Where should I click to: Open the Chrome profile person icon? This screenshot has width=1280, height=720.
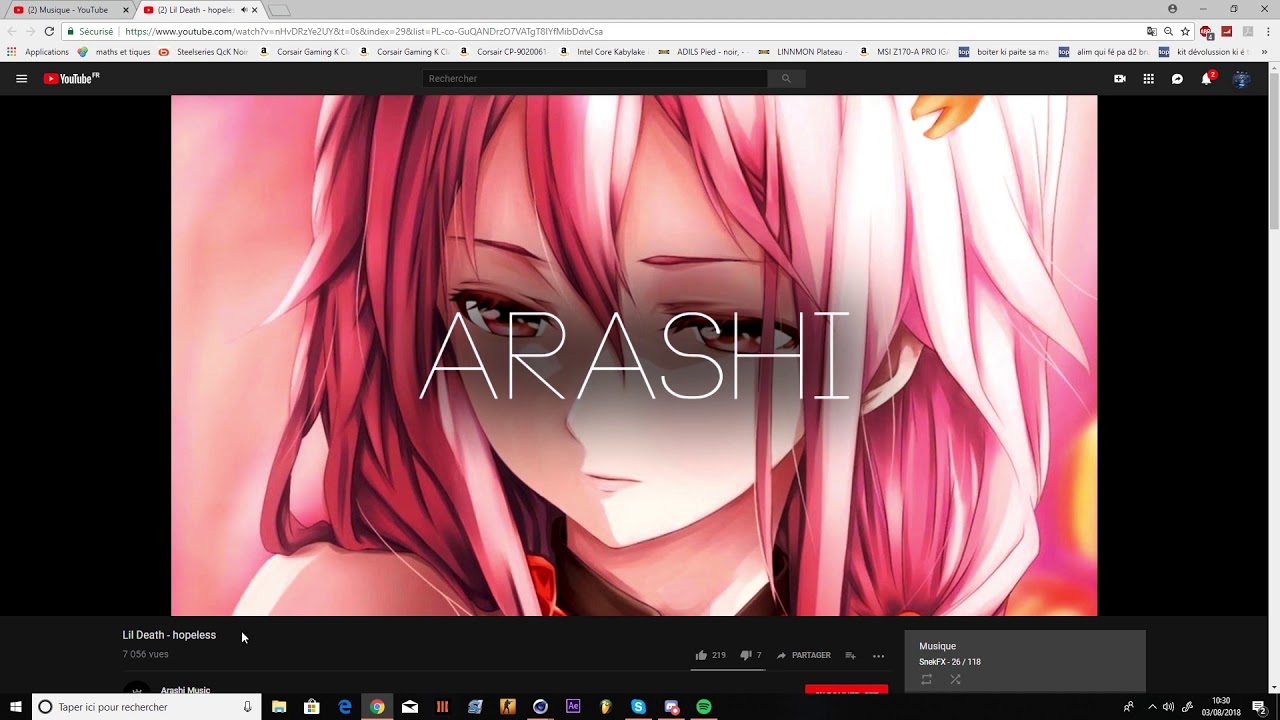(1173, 9)
